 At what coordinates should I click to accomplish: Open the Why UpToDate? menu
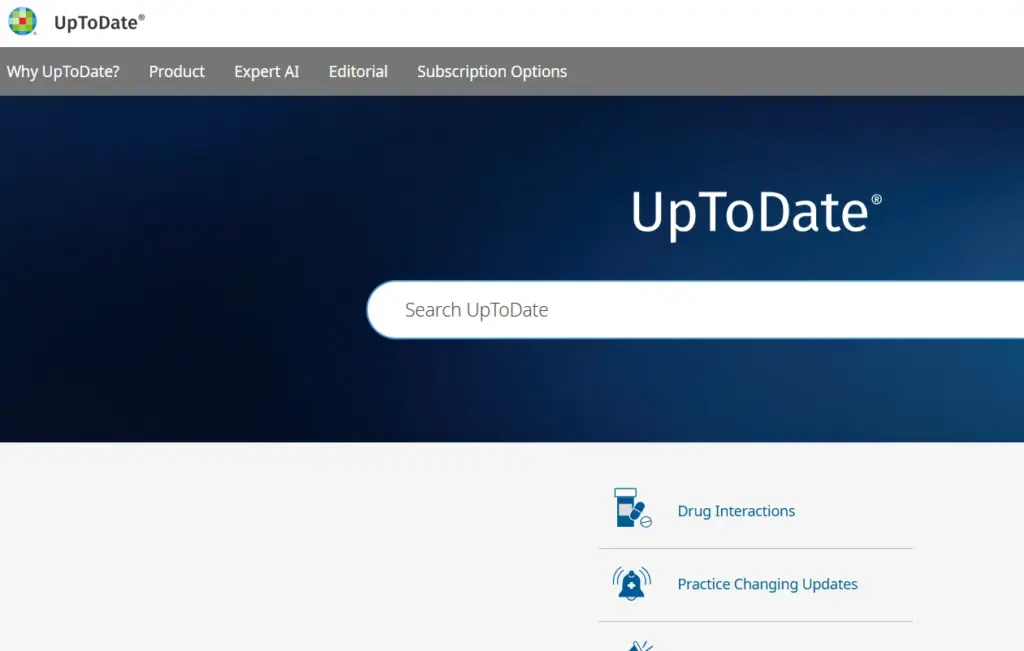(x=63, y=71)
